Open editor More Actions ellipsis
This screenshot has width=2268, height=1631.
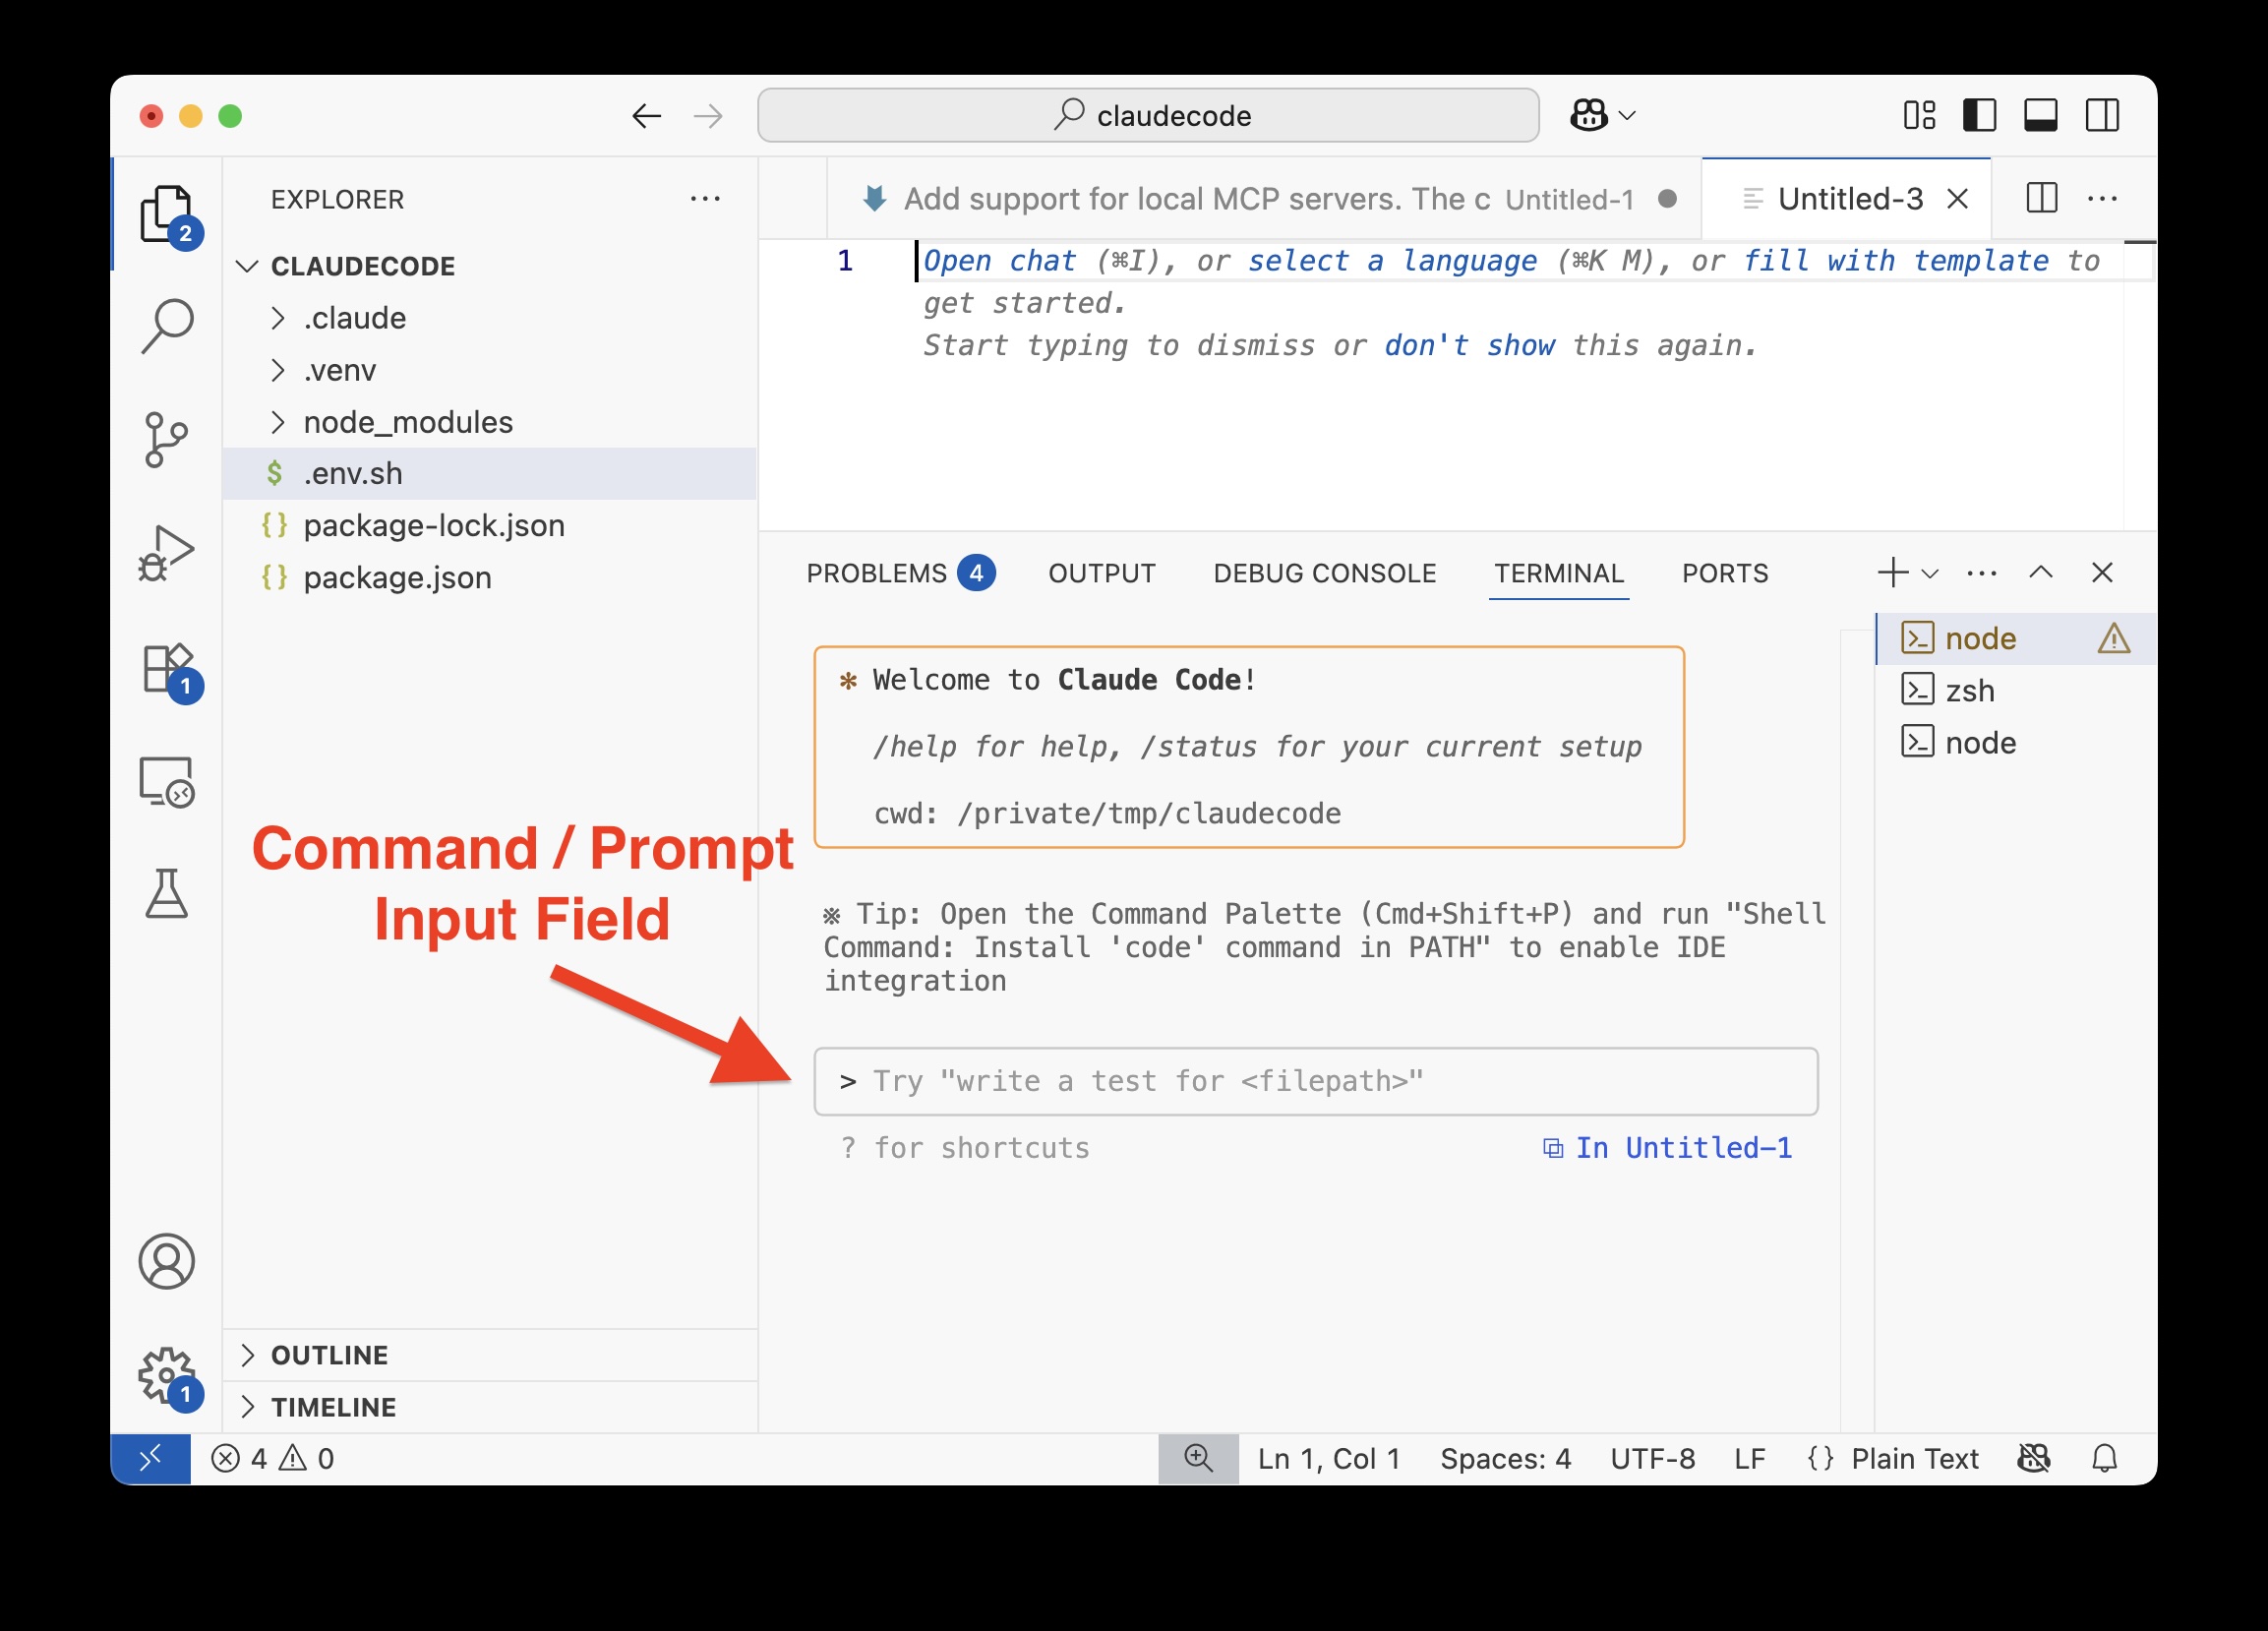(2102, 198)
